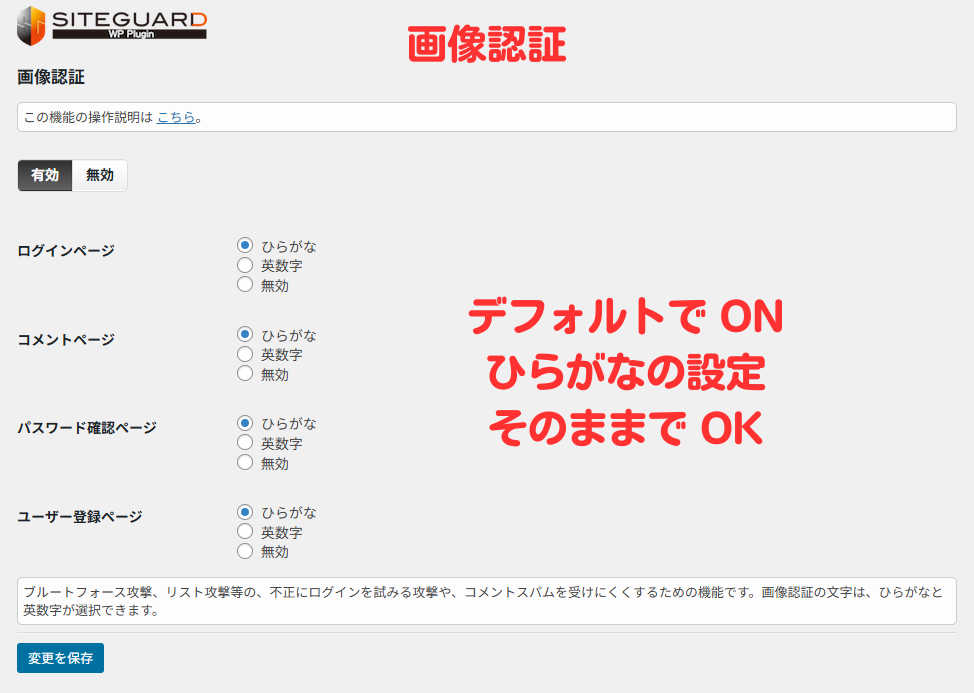974x693 pixels.
Task: Select 英数字 for the ユーザー登録ページ
Action: 244,531
